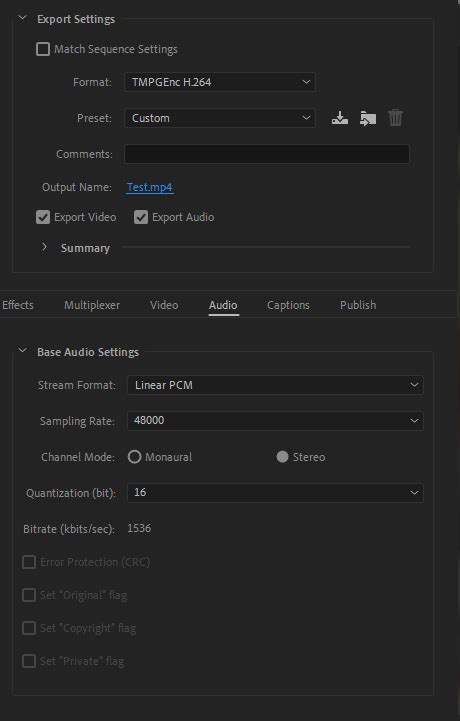The image size is (460, 721).
Task: Switch to the Video tab
Action: (x=164, y=305)
